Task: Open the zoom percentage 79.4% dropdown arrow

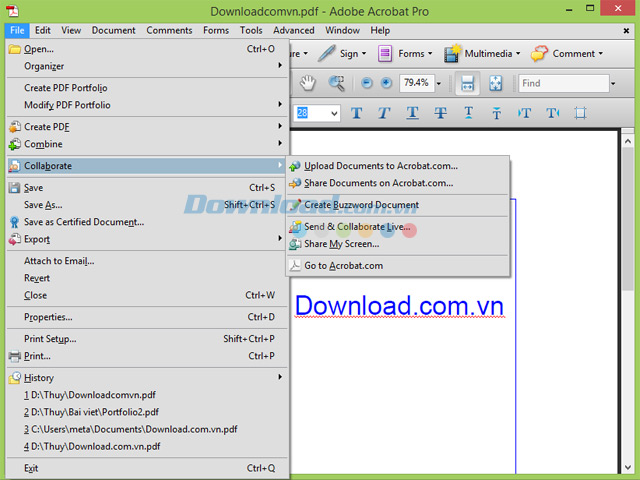Action: [x=439, y=83]
